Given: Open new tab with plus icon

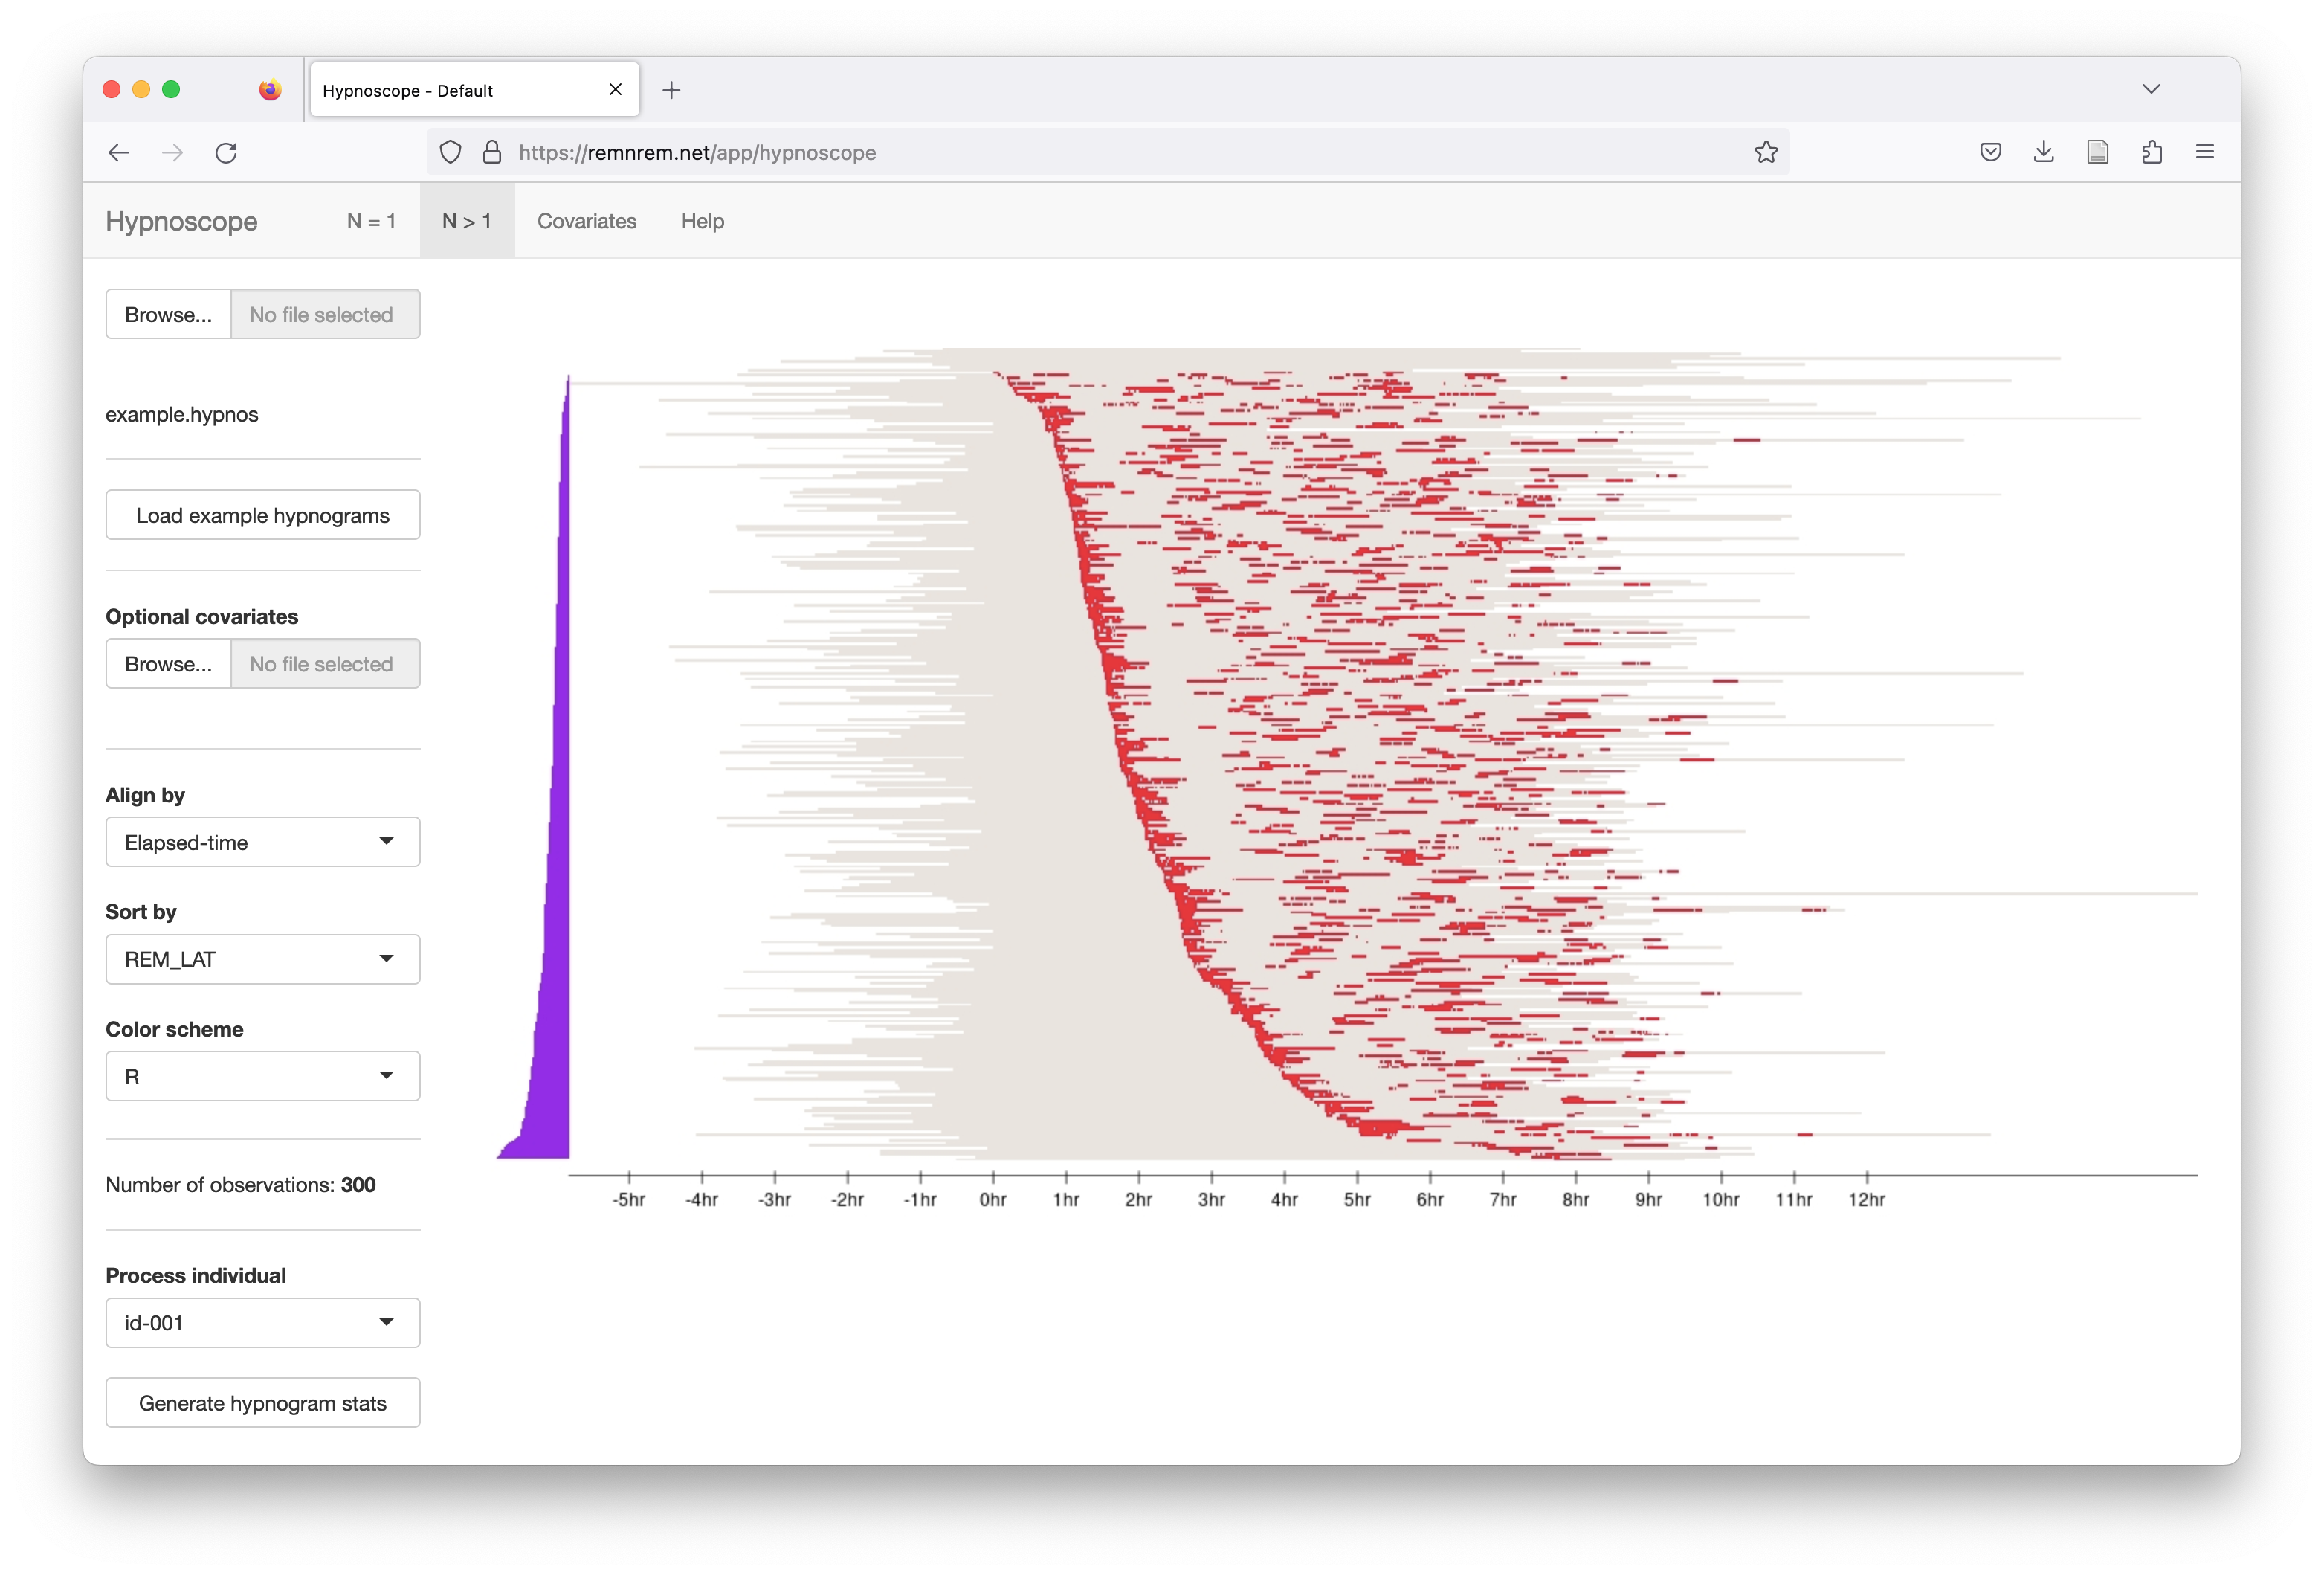Looking at the screenshot, I should [x=671, y=90].
